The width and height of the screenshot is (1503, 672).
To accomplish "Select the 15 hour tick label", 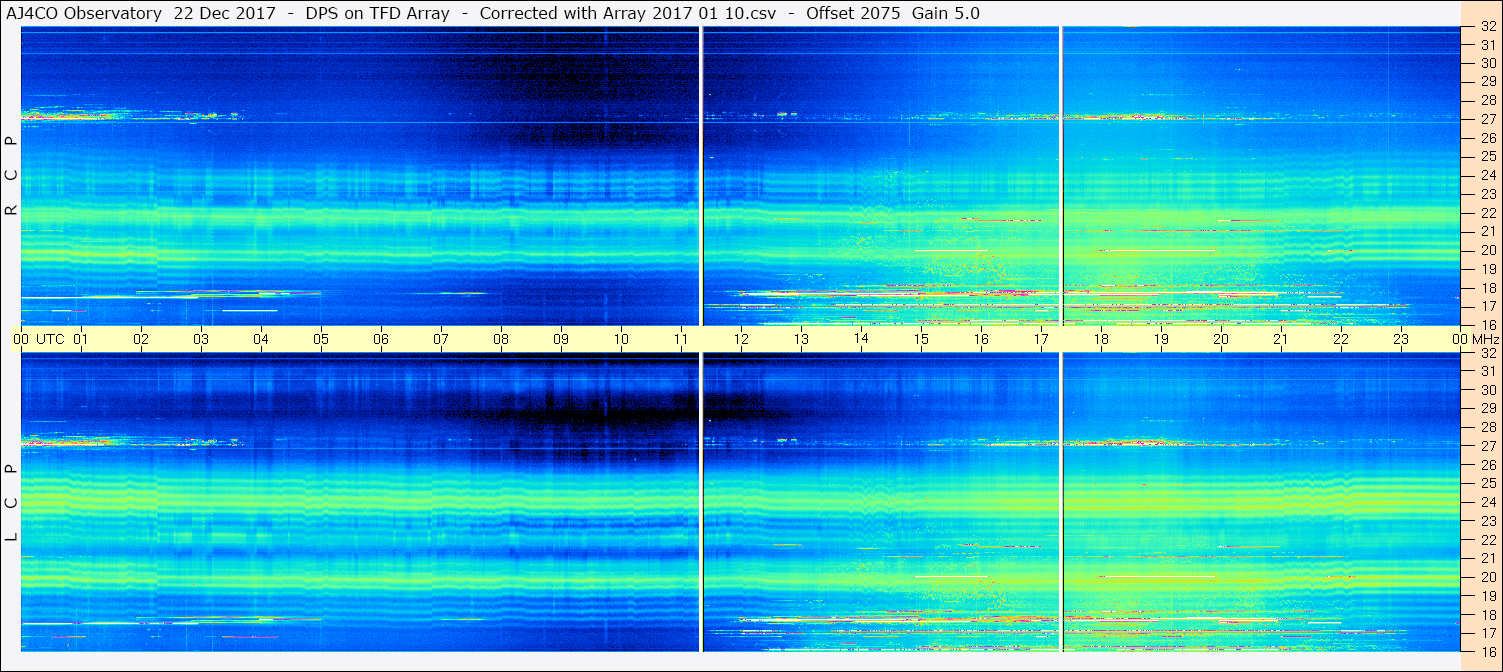I will coord(921,339).
